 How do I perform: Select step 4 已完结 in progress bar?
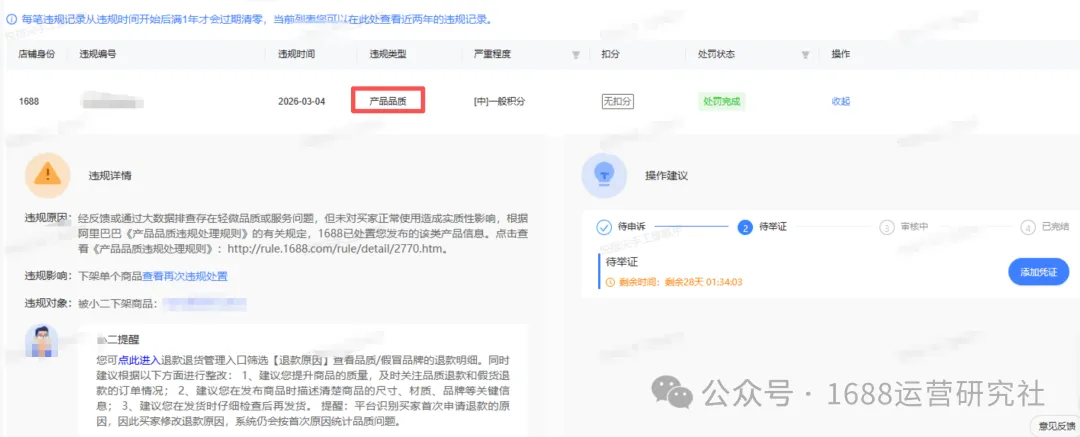1028,227
